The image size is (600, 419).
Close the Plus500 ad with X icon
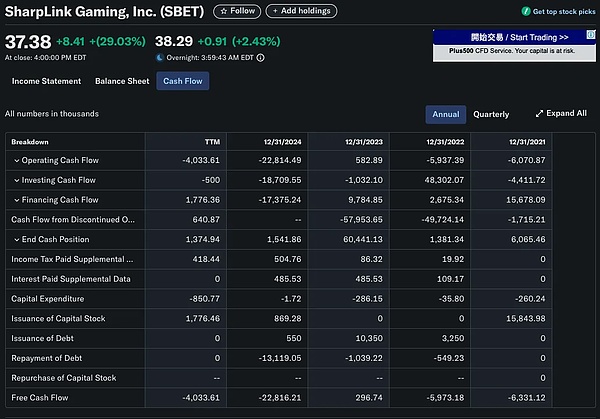pyautogui.click(x=593, y=32)
